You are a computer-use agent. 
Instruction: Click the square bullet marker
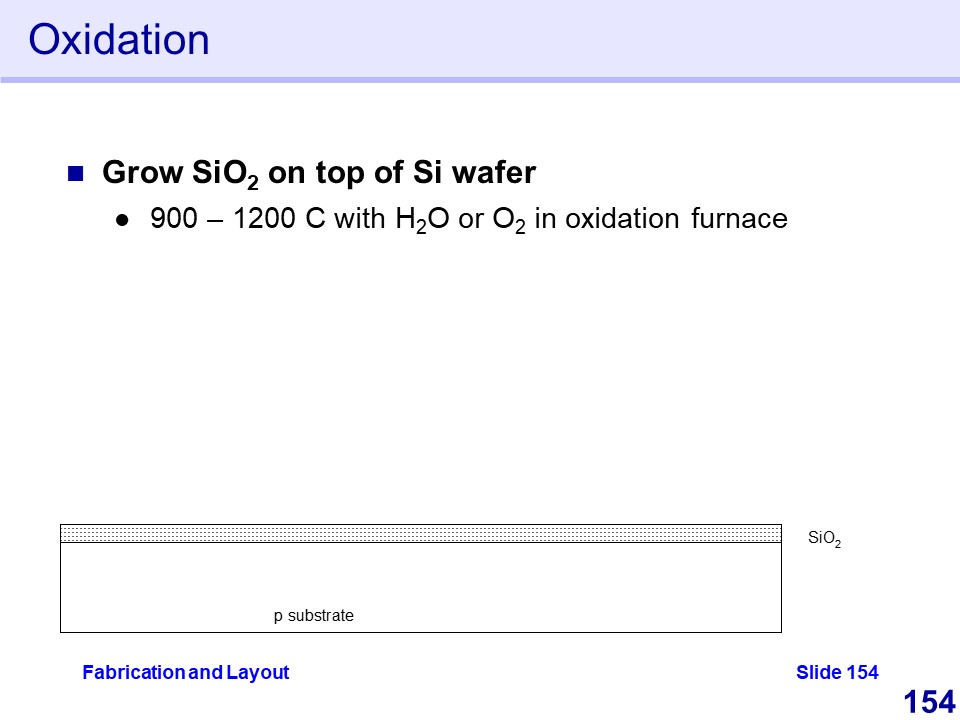coord(74,174)
